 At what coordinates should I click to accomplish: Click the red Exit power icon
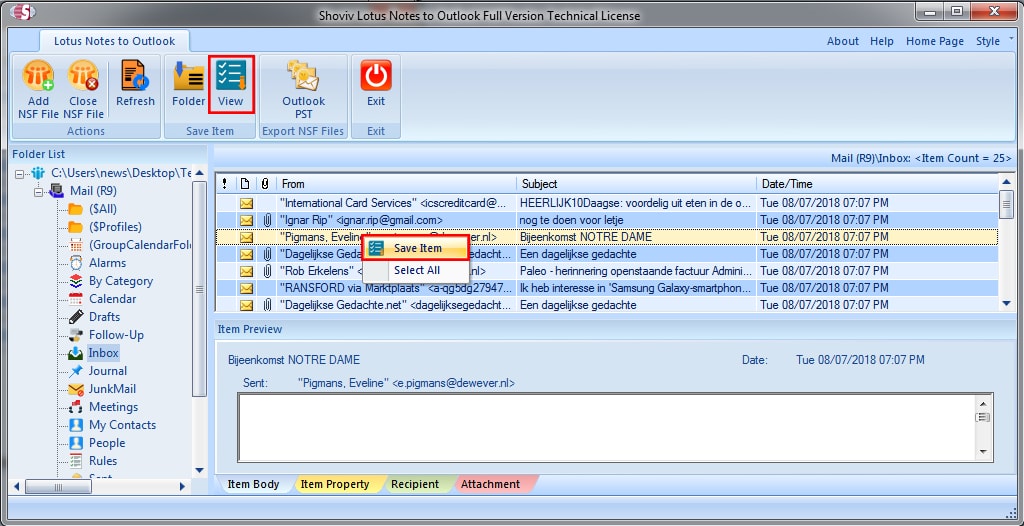coord(376,76)
